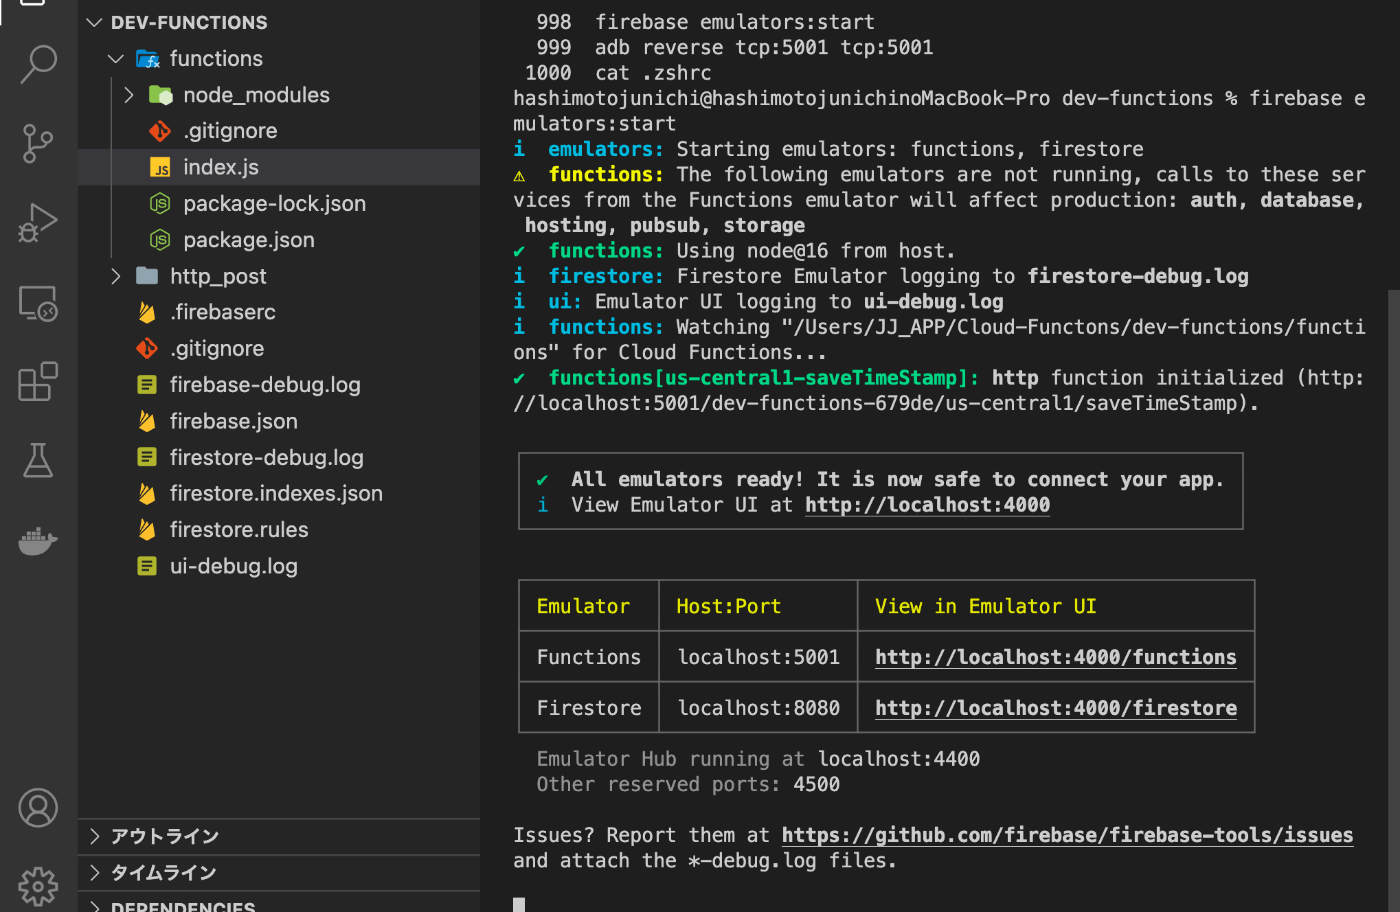Collapse the DEV-FUNCTIONS explorer section
The height and width of the screenshot is (912, 1400).
coord(95,22)
